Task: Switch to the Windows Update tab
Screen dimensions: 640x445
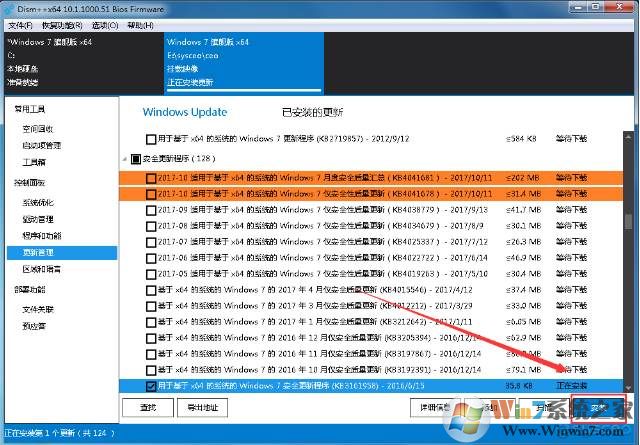Action: click(x=185, y=112)
